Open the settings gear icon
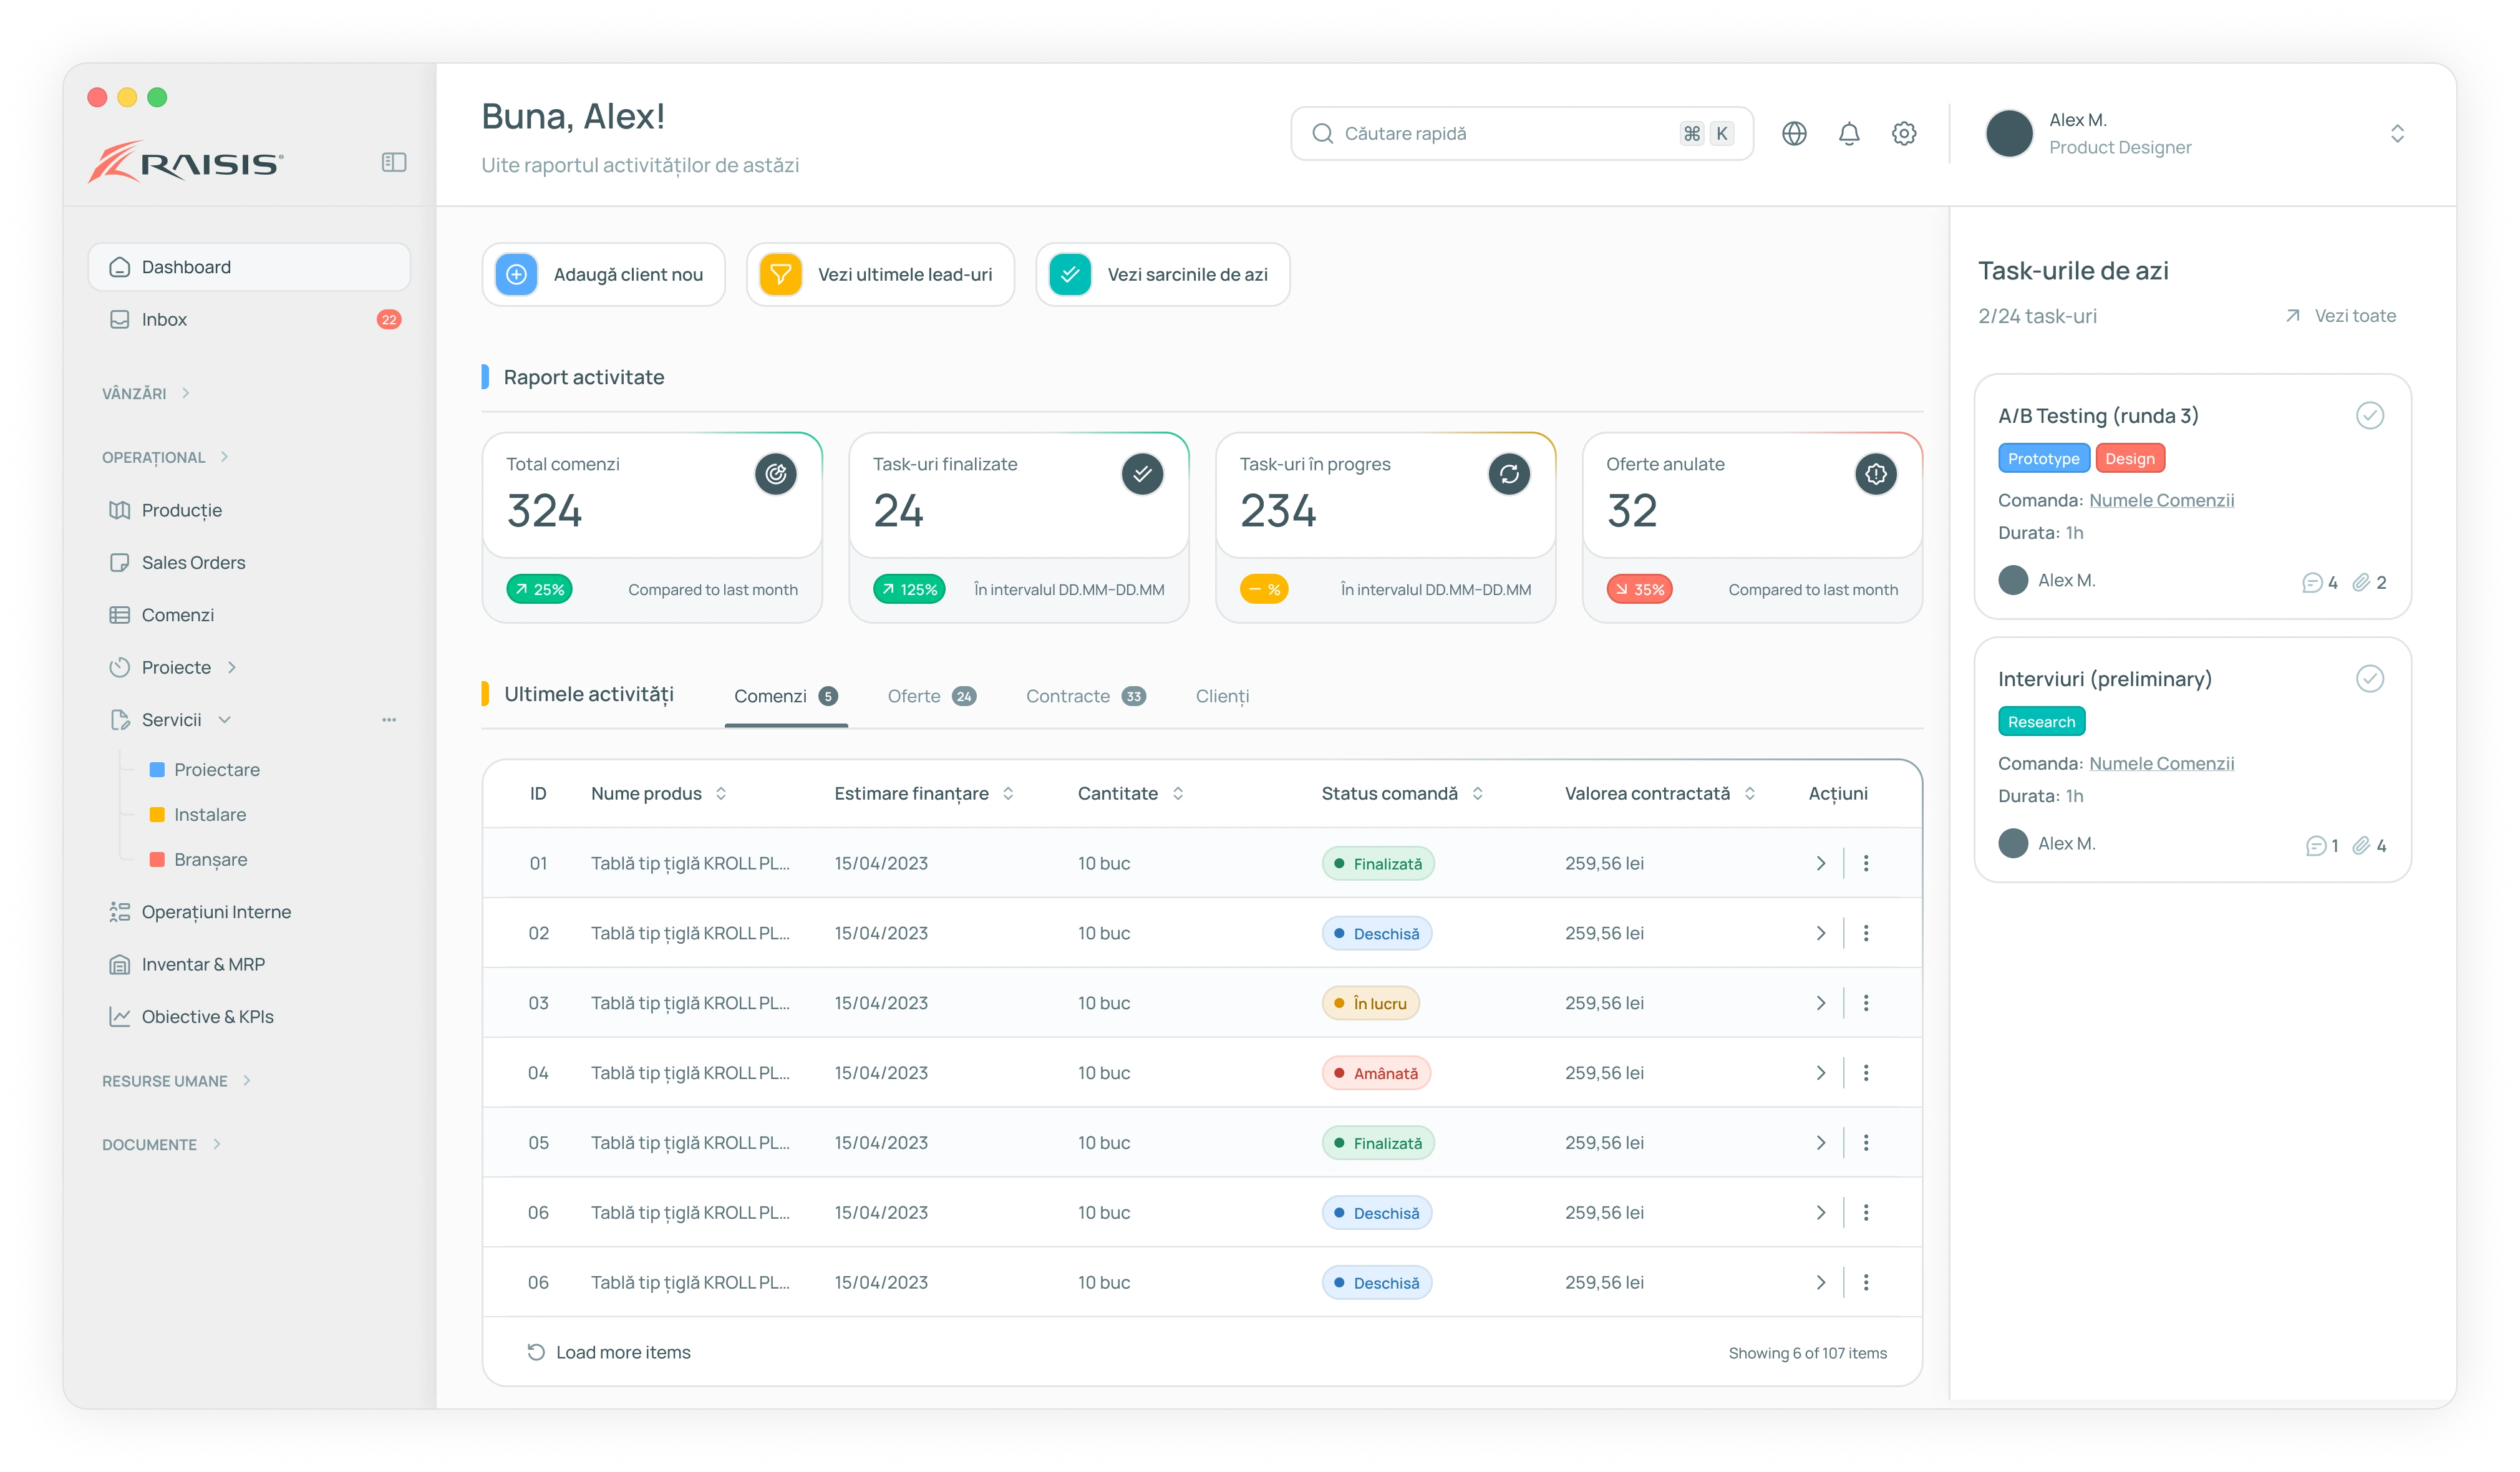The height and width of the screenshot is (1472, 2520). [x=1904, y=134]
